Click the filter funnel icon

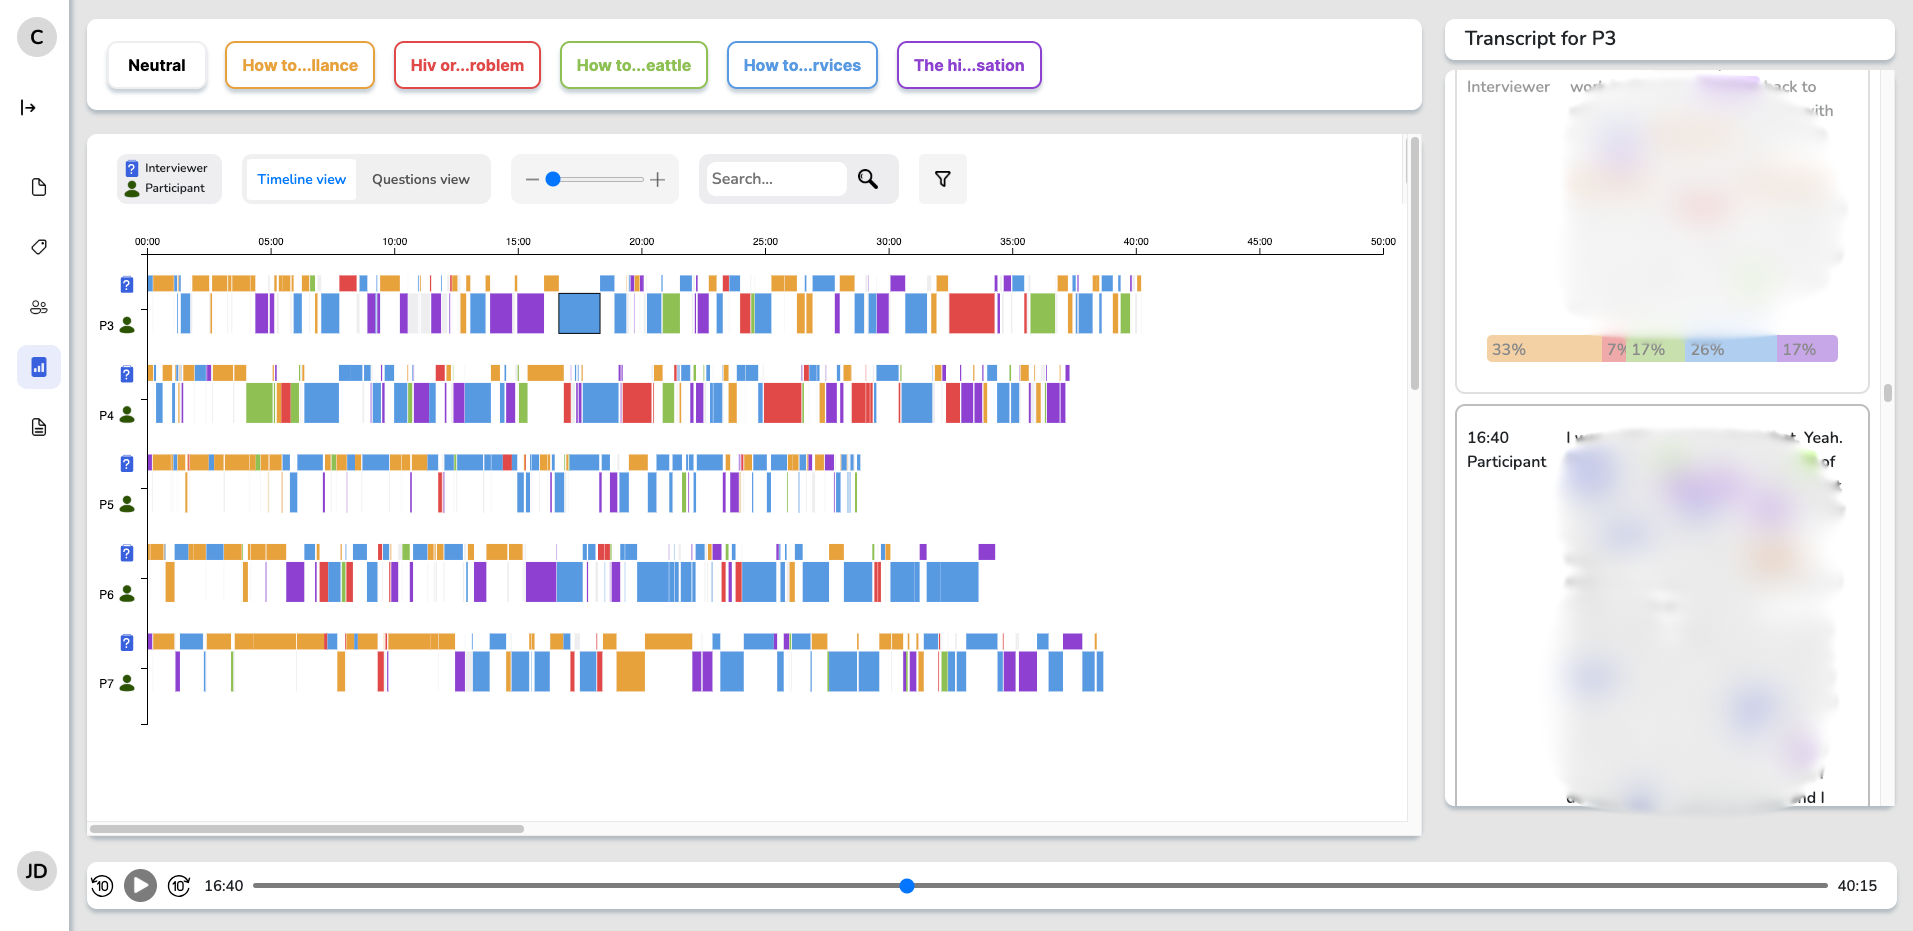point(942,179)
